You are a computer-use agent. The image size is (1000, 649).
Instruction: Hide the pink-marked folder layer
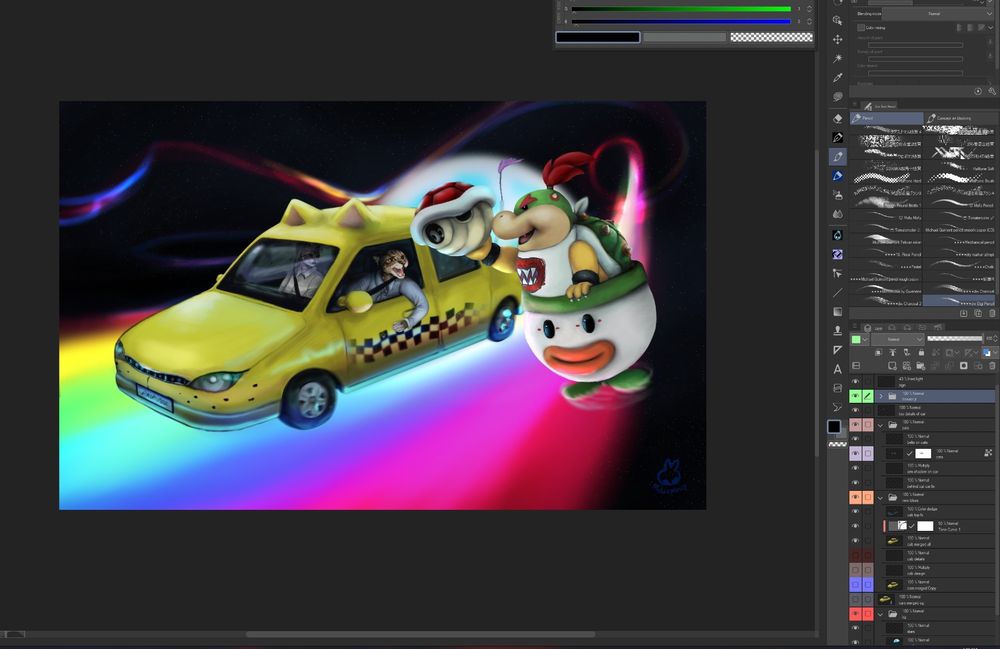point(855,425)
